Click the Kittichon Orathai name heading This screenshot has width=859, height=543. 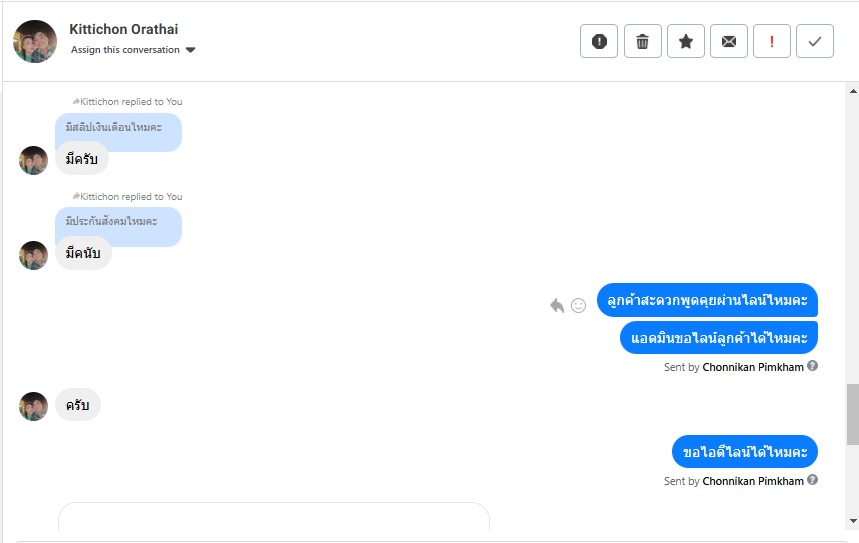(124, 29)
